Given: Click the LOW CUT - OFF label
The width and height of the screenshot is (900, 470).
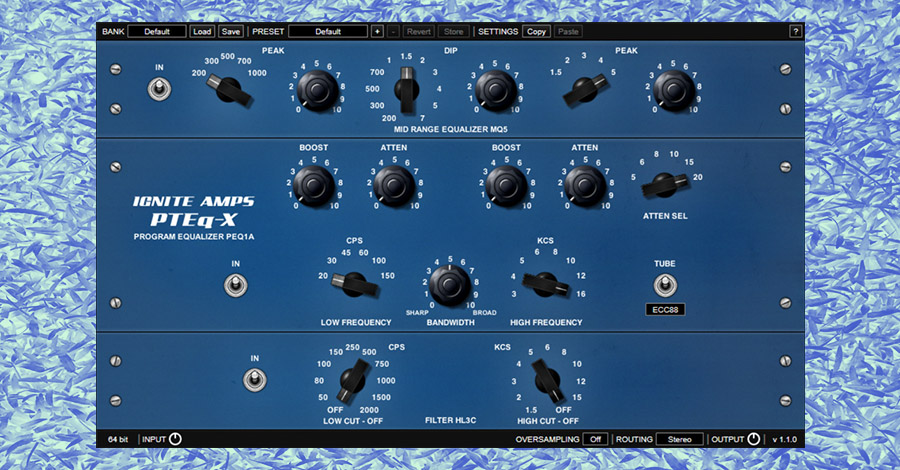Looking at the screenshot, I should (x=353, y=421).
